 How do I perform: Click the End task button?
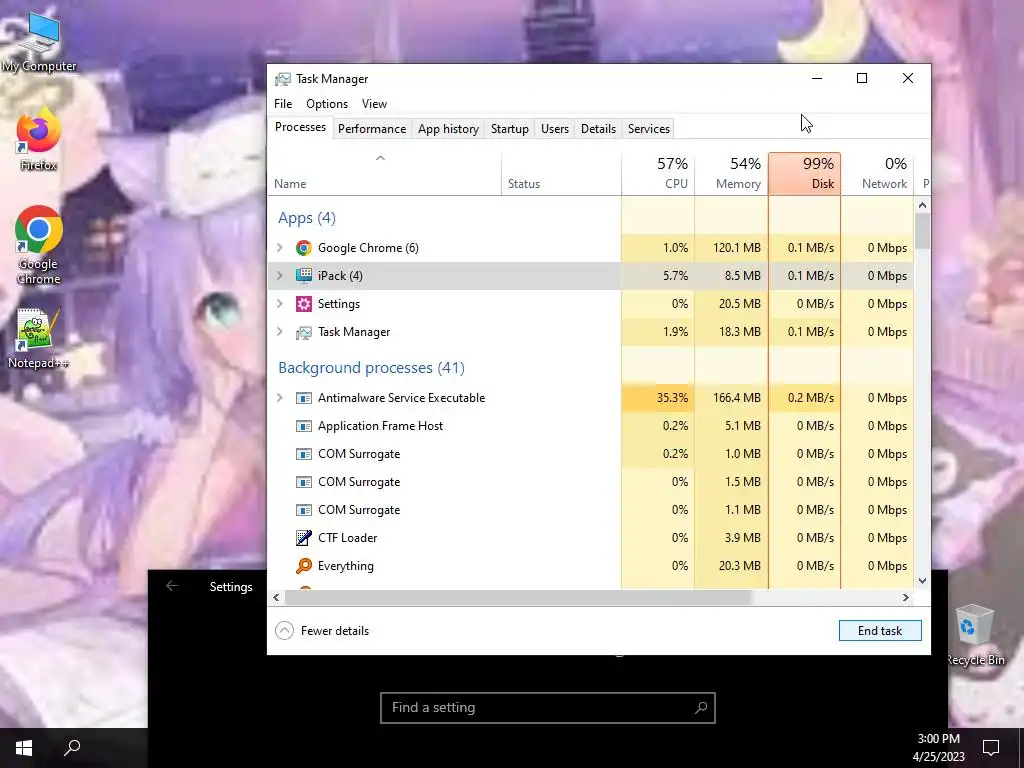pos(880,631)
